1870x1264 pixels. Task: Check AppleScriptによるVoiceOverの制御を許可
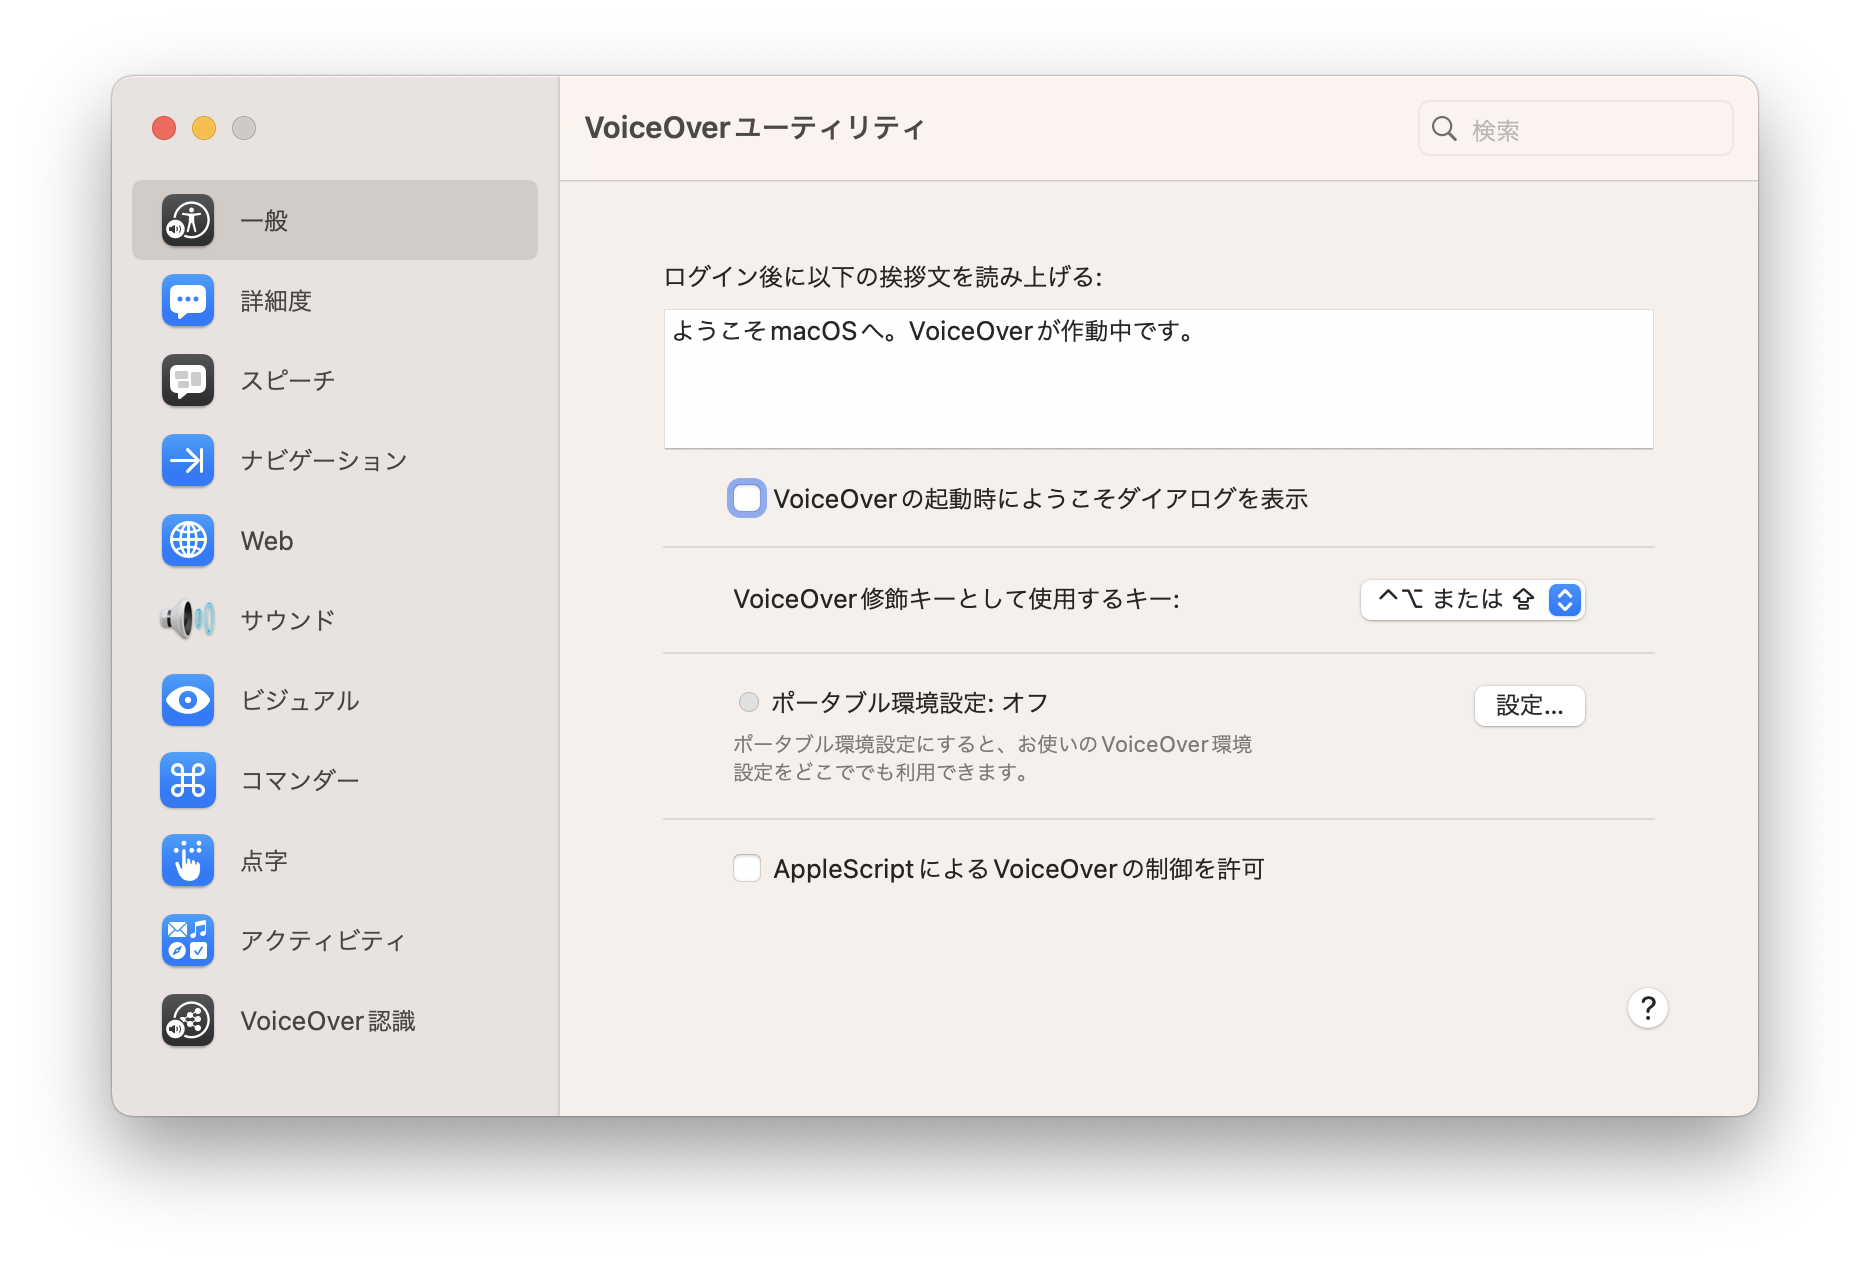(746, 868)
